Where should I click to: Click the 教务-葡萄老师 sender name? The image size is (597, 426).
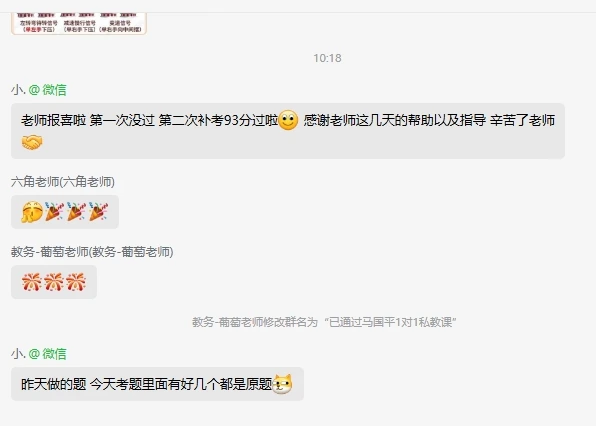tap(92, 252)
